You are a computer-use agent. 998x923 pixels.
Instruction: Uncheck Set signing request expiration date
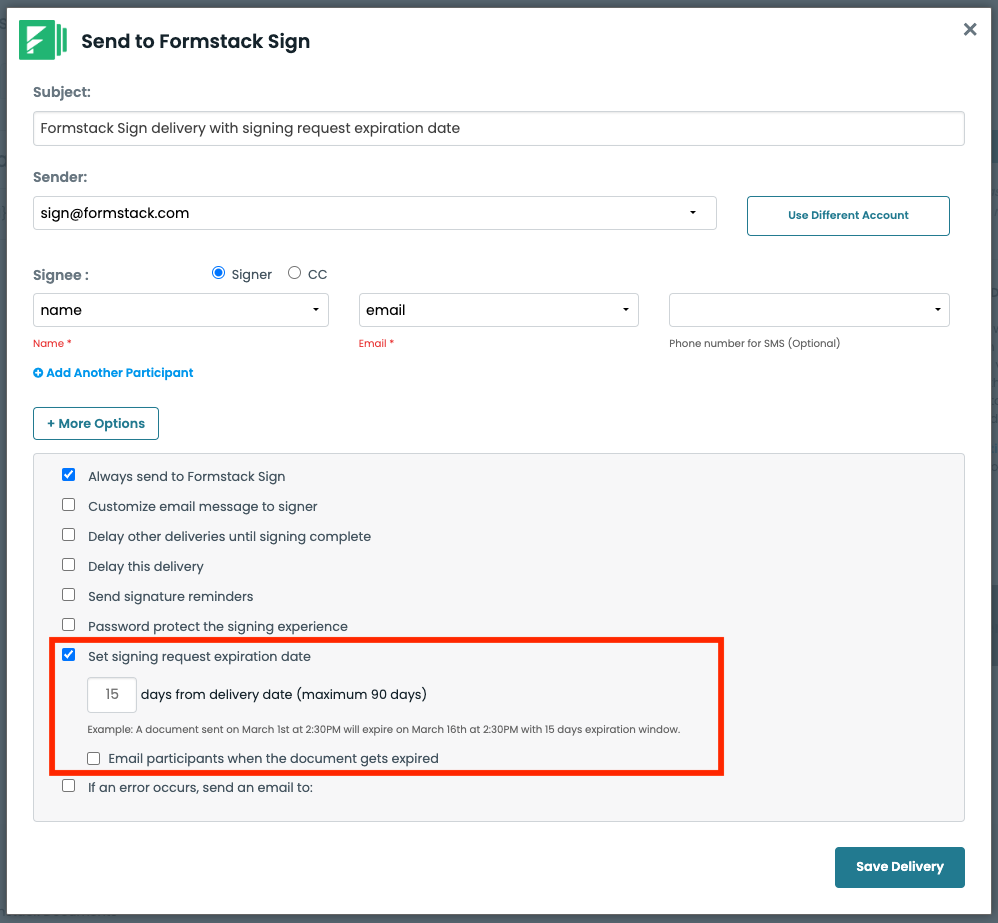(69, 654)
